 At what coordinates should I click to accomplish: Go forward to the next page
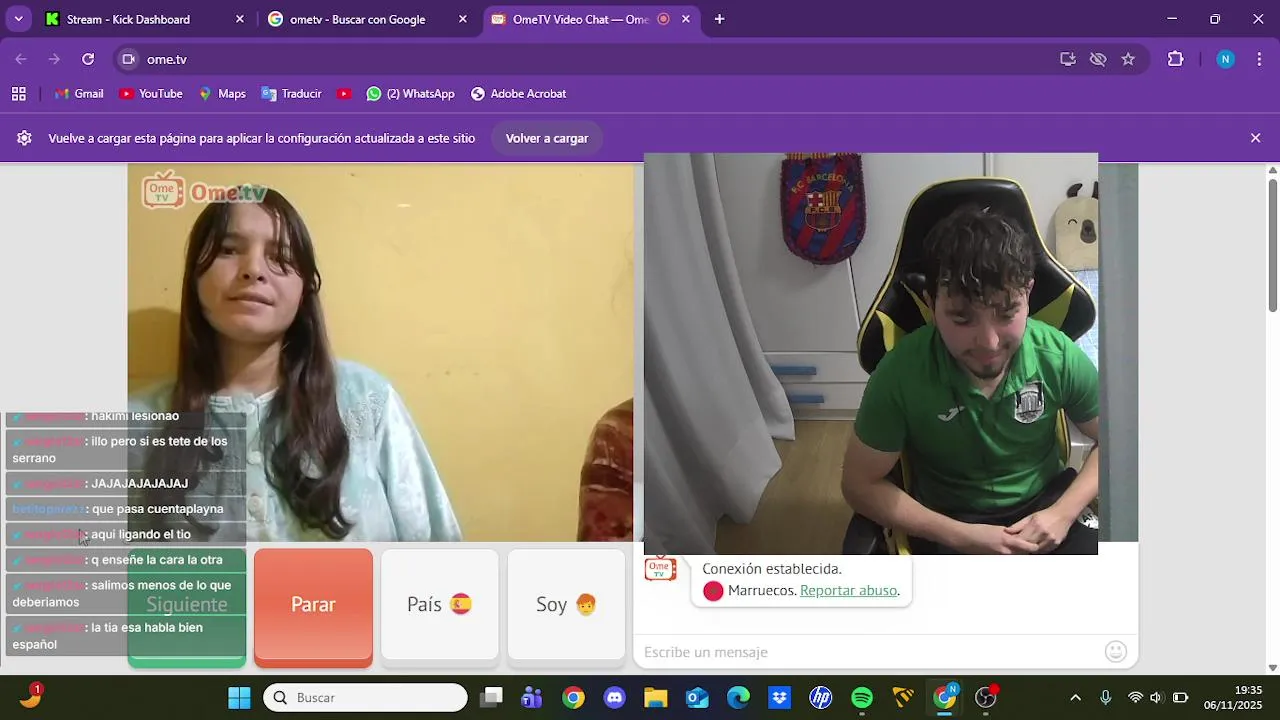point(54,59)
